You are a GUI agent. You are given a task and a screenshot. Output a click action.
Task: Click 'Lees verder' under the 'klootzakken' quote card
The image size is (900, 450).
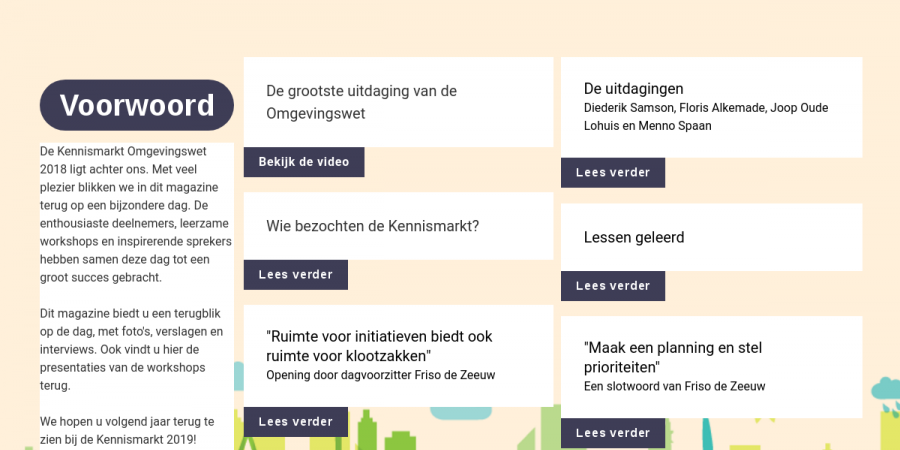[x=296, y=422]
